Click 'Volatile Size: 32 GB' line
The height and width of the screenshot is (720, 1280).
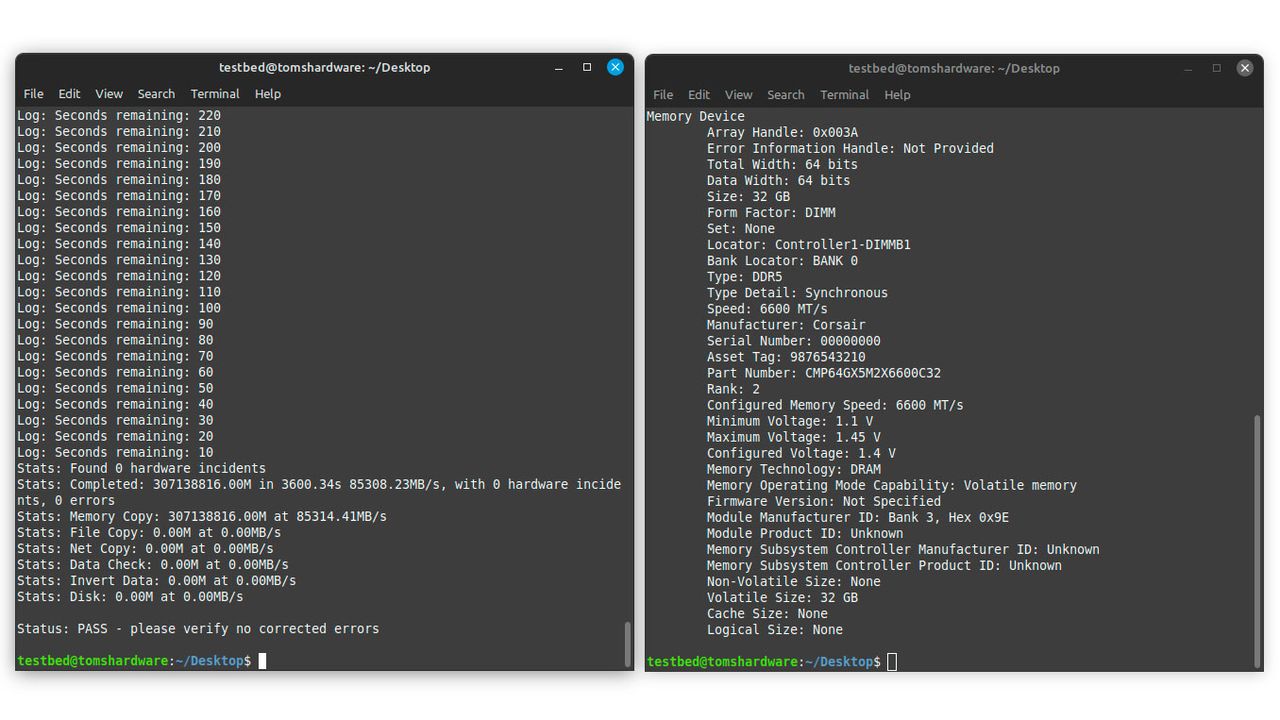782,596
